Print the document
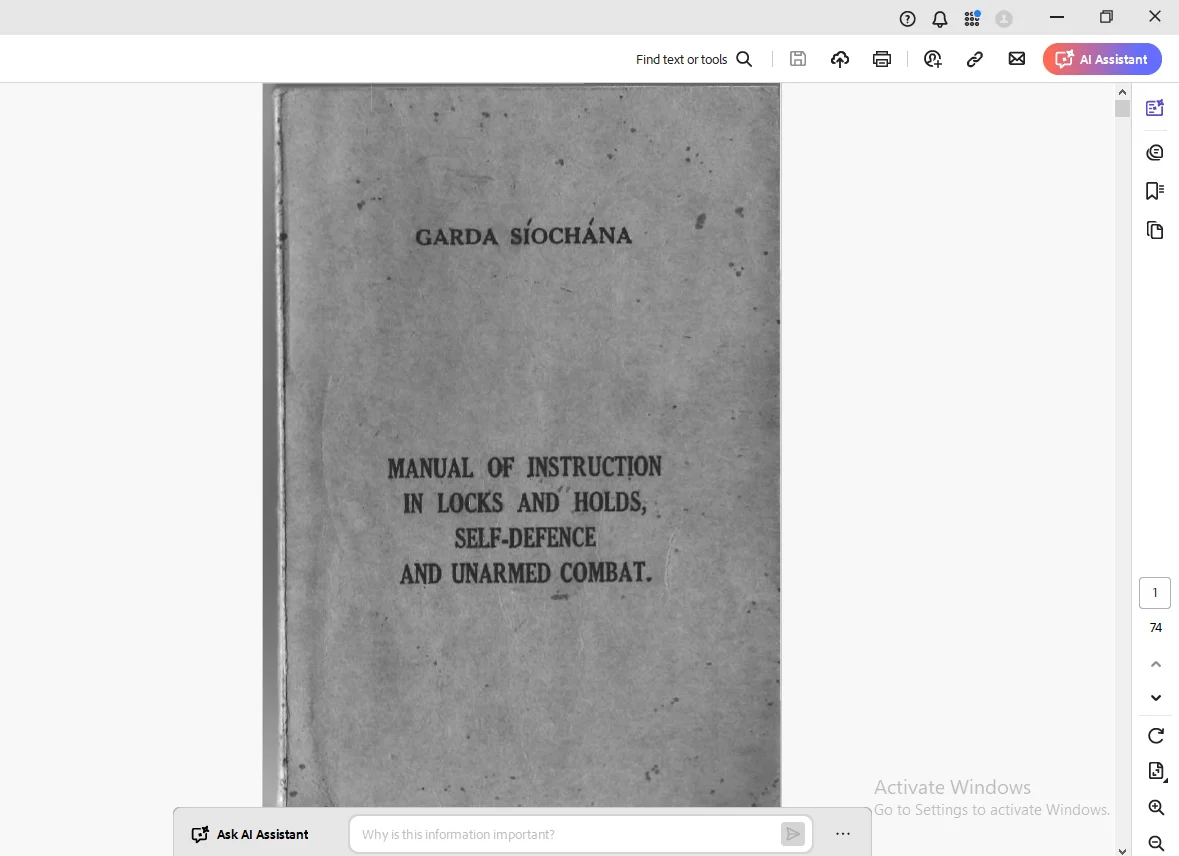Screen dimensions: 1179x856 (x=882, y=59)
